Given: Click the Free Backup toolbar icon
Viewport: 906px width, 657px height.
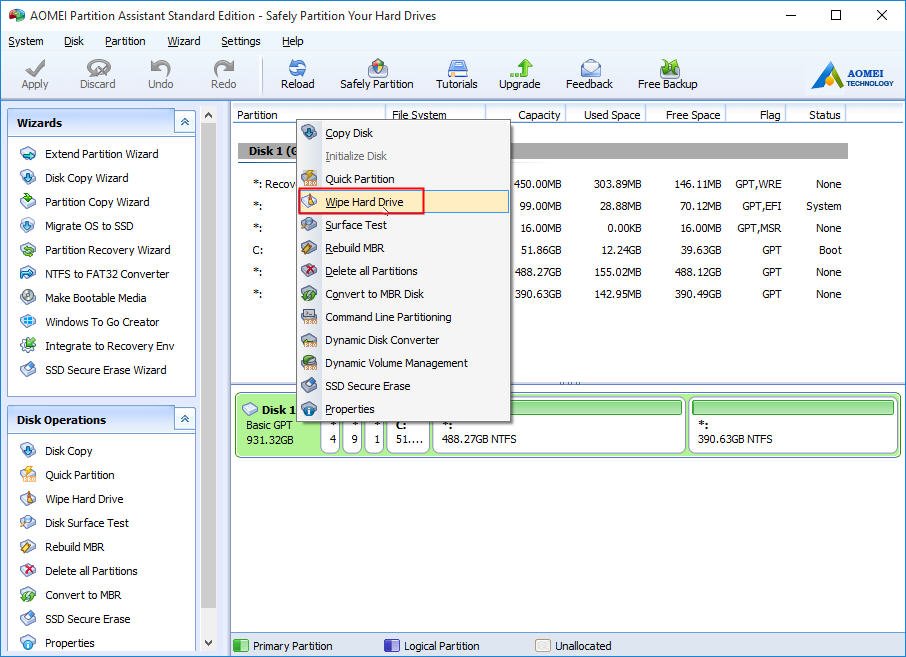Looking at the screenshot, I should (669, 68).
